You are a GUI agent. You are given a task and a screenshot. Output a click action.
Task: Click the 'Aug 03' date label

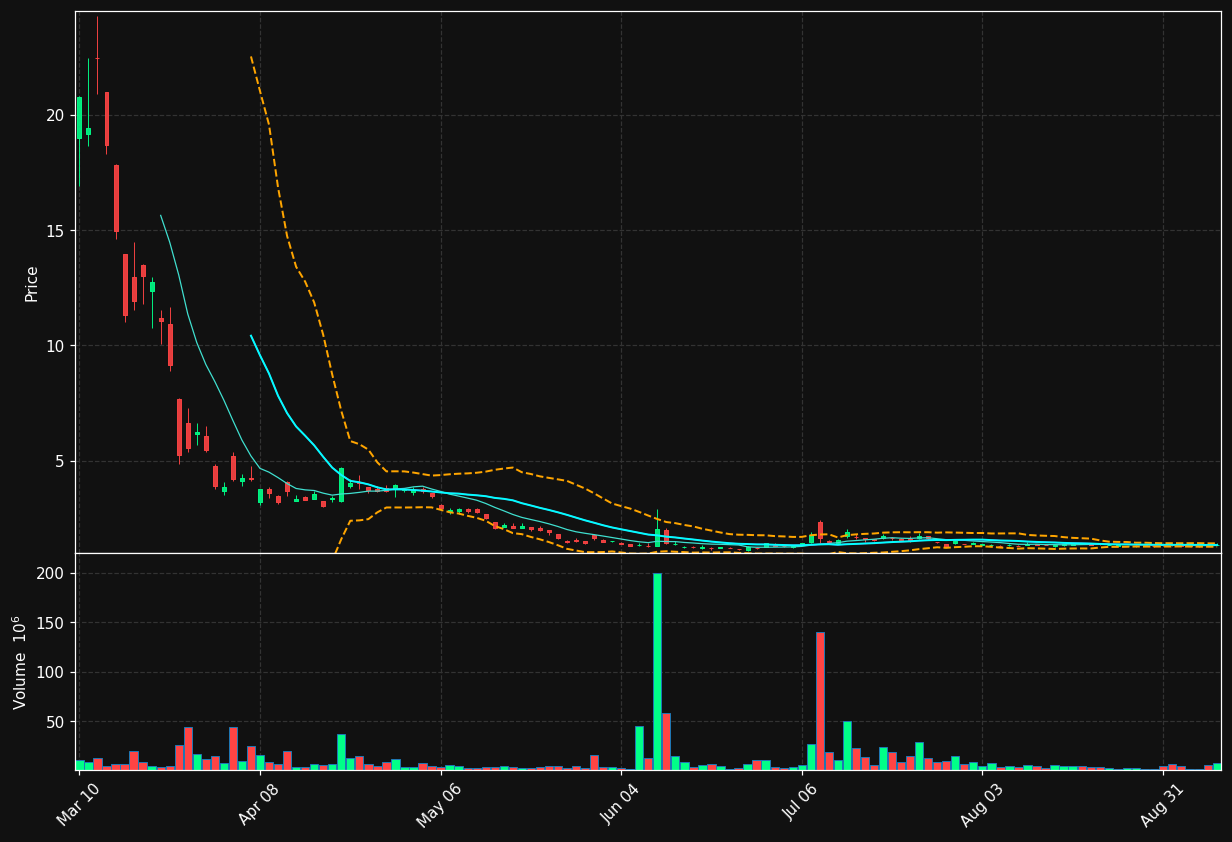(x=981, y=805)
